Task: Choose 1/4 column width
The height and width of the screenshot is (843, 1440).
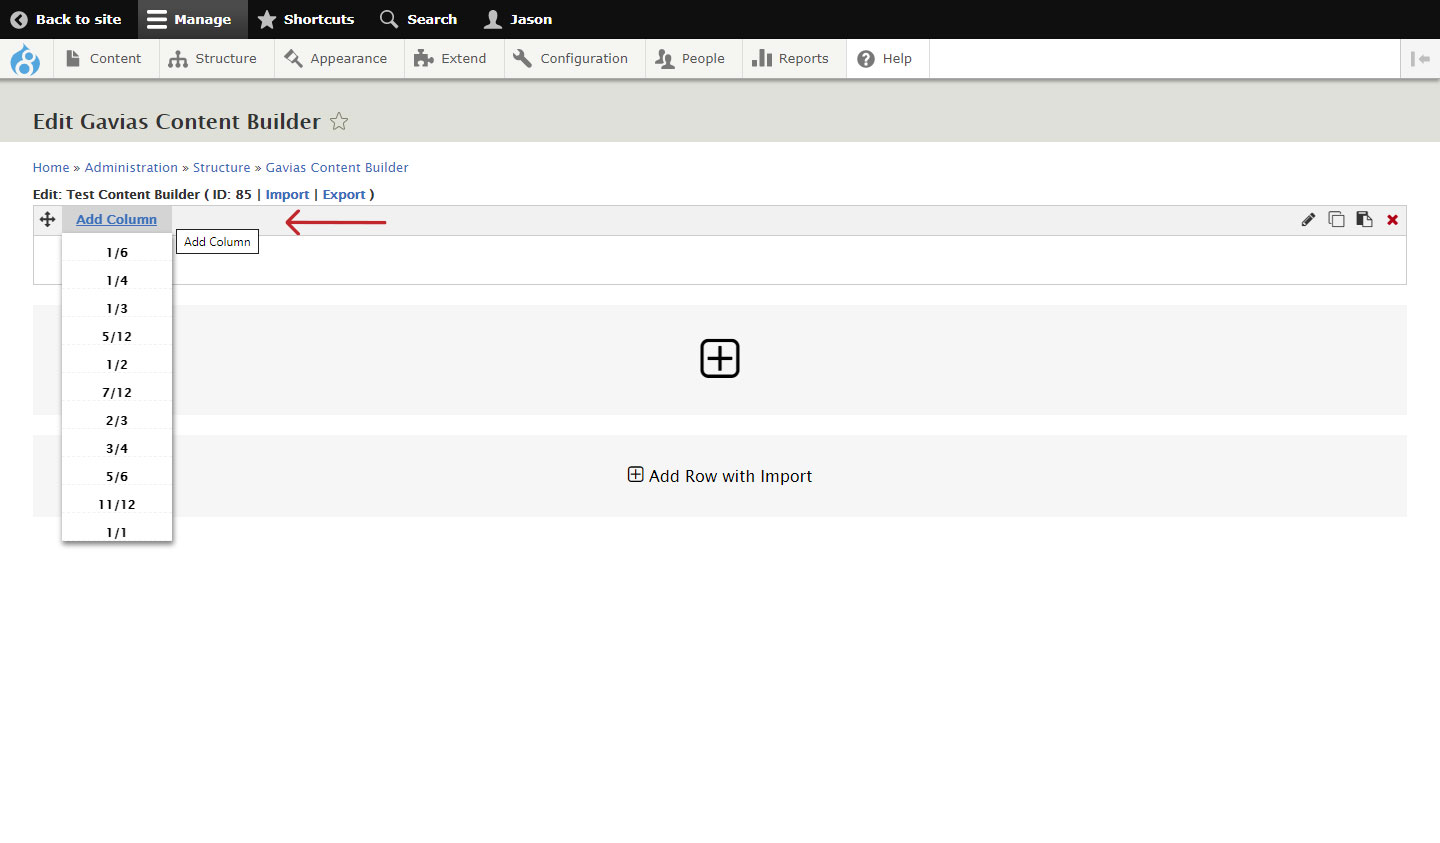Action: coord(117,281)
